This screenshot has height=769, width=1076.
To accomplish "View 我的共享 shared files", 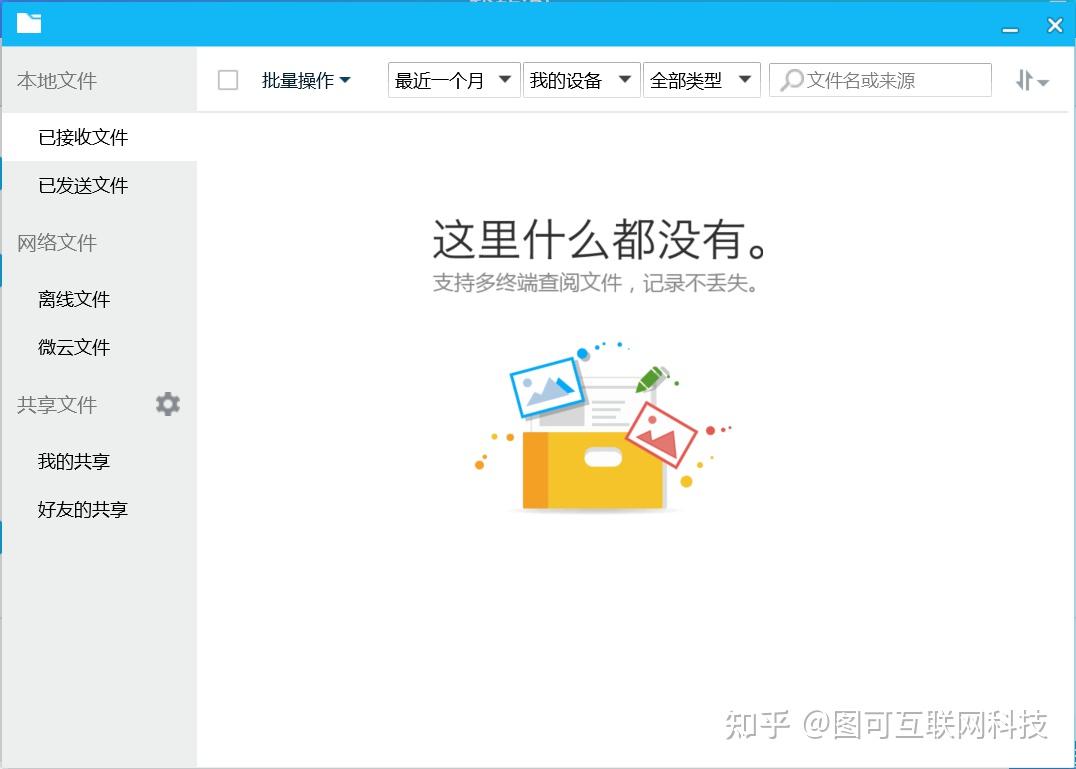I will coord(72,461).
